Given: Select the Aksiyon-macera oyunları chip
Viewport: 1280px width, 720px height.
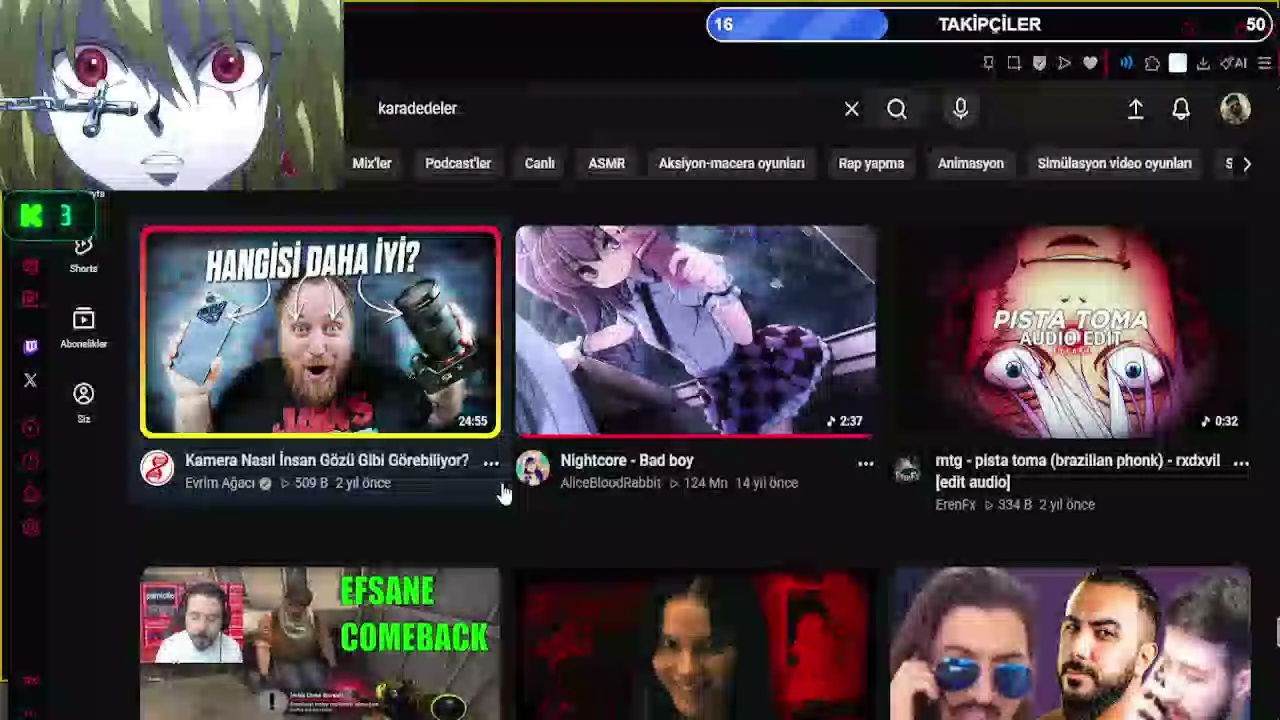Looking at the screenshot, I should pyautogui.click(x=732, y=164).
